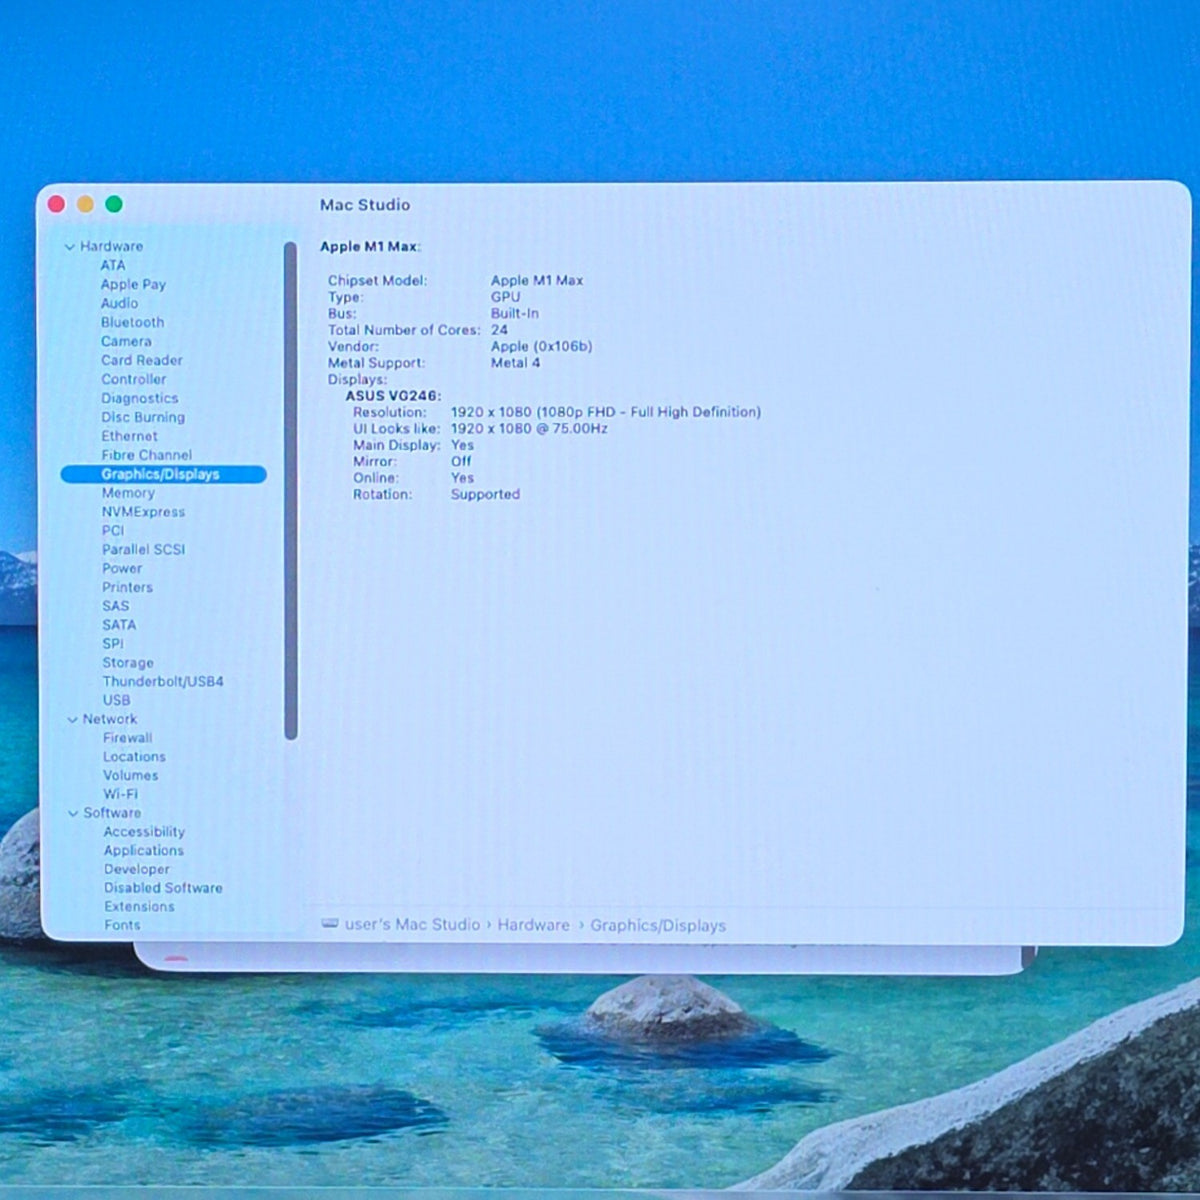Select Memory in the sidebar
The width and height of the screenshot is (1200, 1200).
128,493
